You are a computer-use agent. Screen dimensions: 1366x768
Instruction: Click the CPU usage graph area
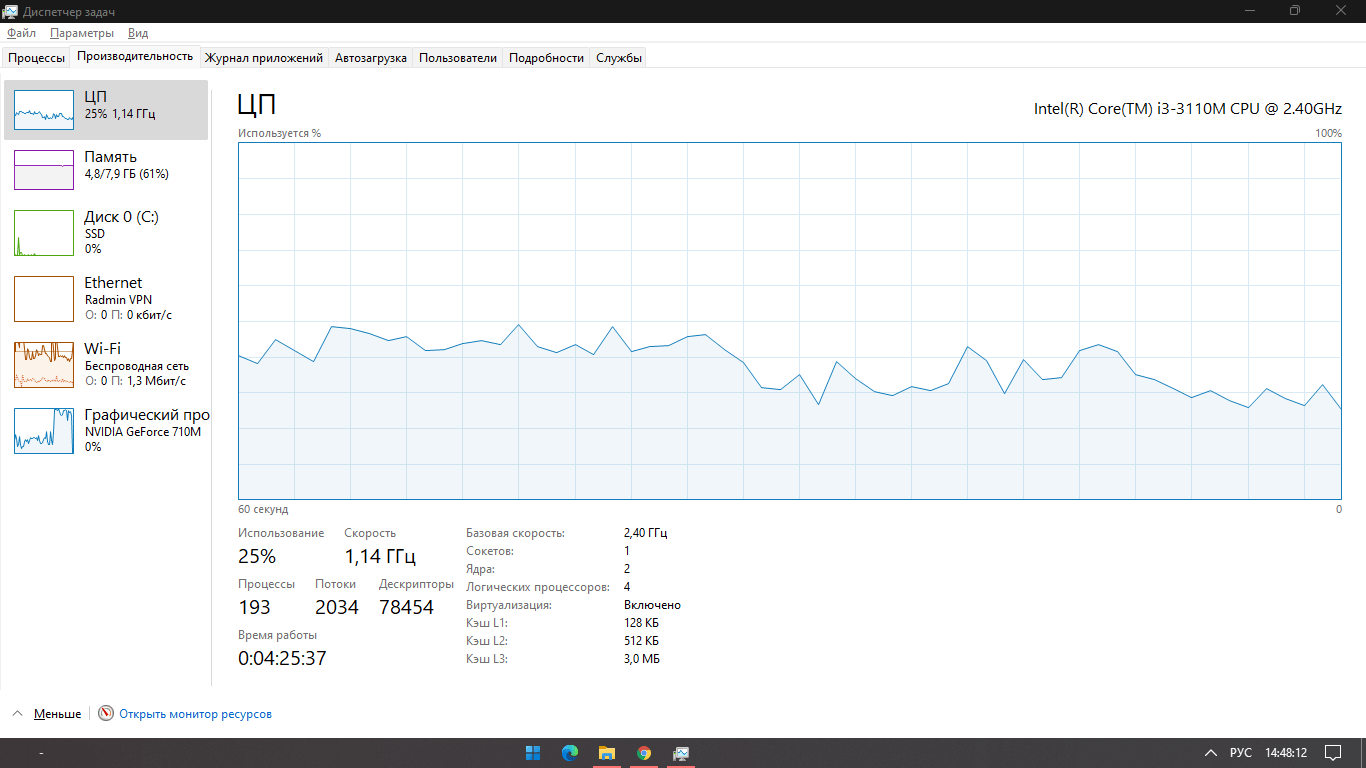[790, 320]
